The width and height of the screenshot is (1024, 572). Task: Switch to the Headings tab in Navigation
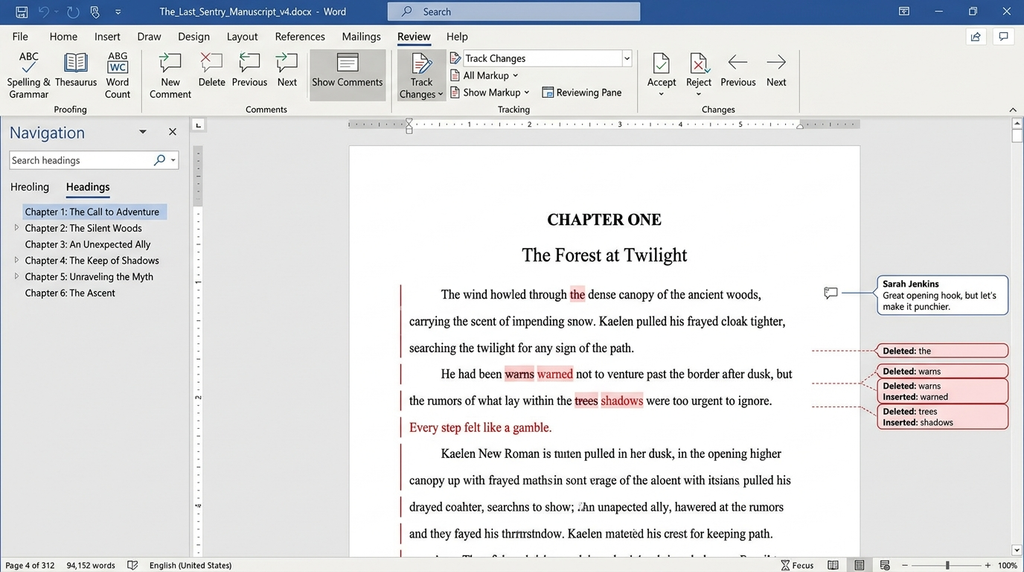[x=88, y=187]
